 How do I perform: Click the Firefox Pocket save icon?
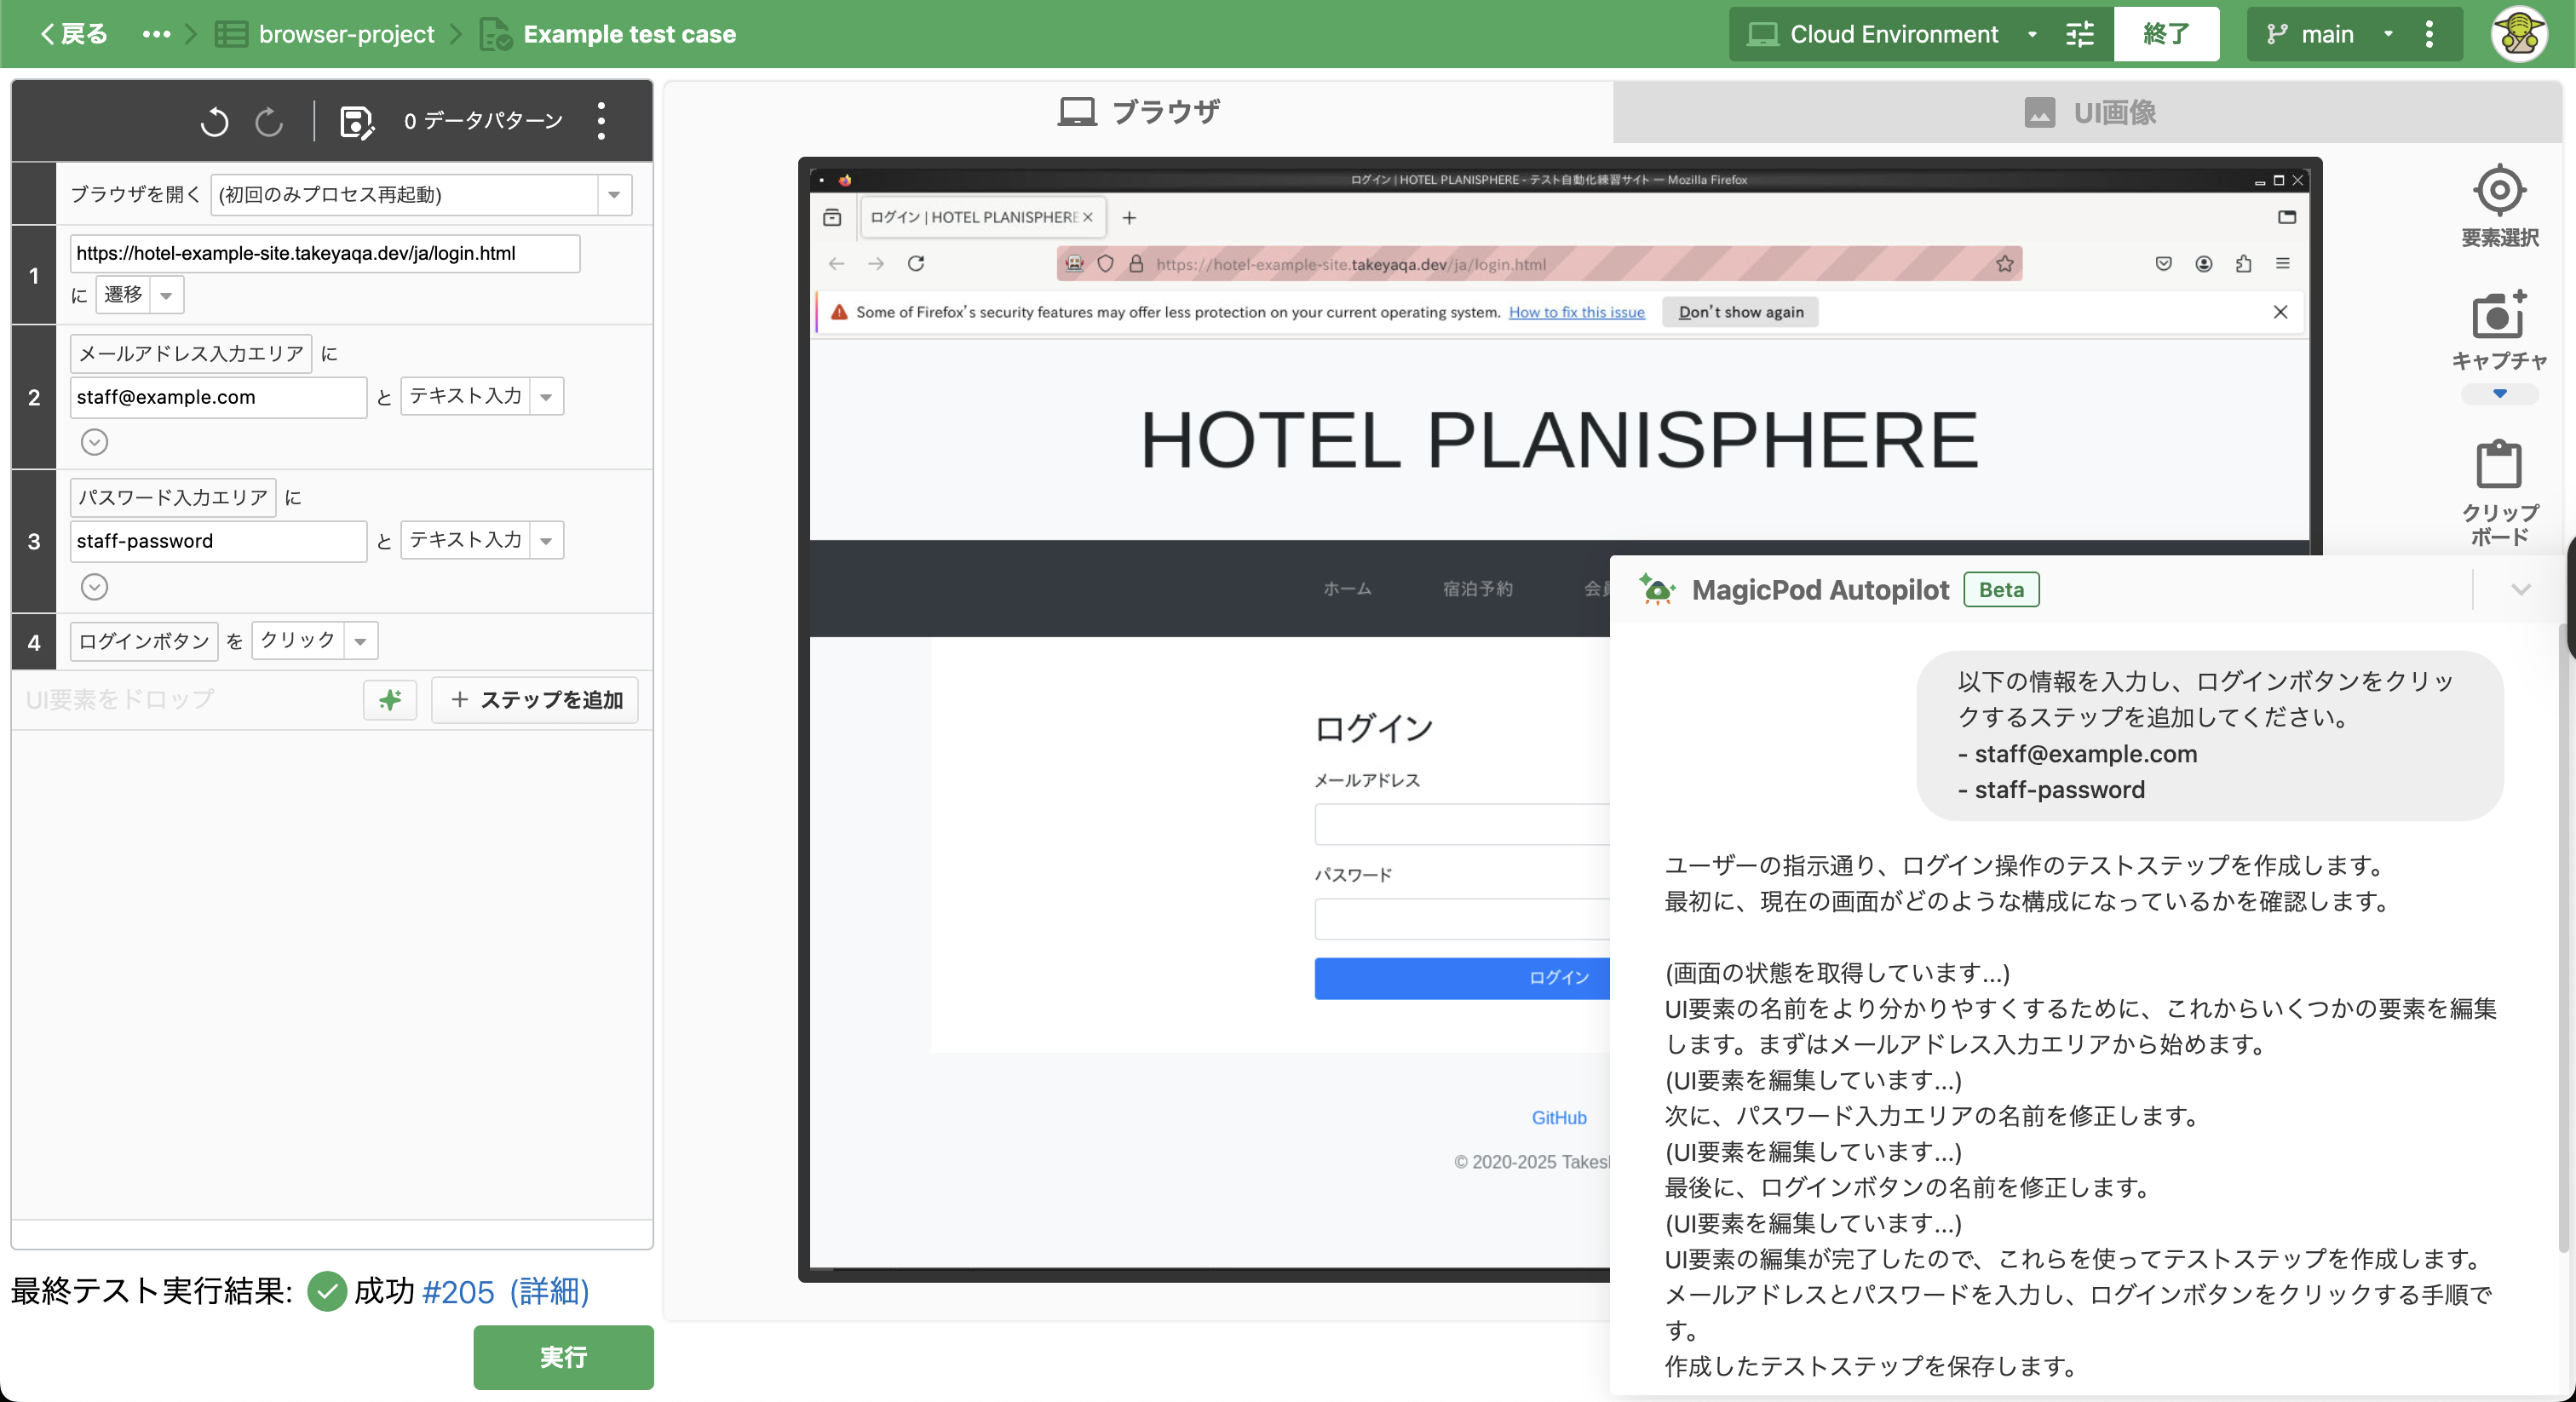pos(2163,263)
